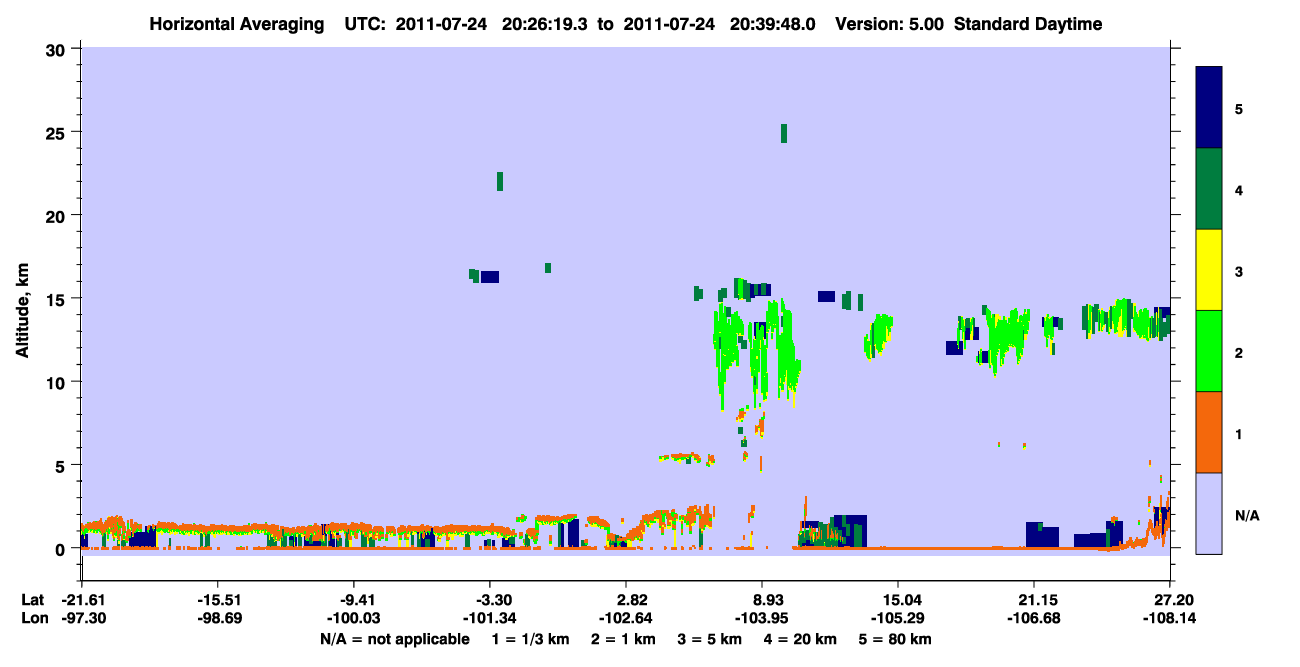Click the '10' altitude tick label
This screenshot has width=1300, height=667.
(58, 382)
